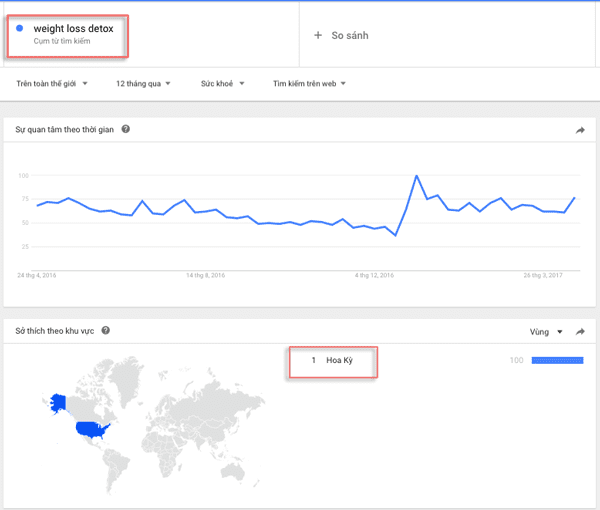This screenshot has height=510, width=600.
Task: Open the Vùng region type dropdown
Action: [546, 331]
